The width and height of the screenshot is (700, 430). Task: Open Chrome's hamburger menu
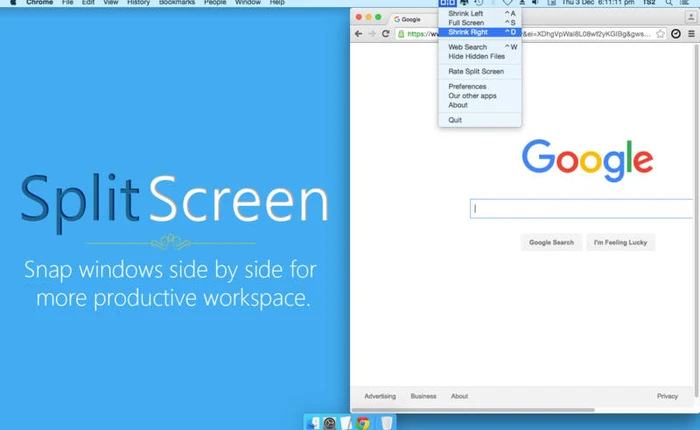pos(691,33)
